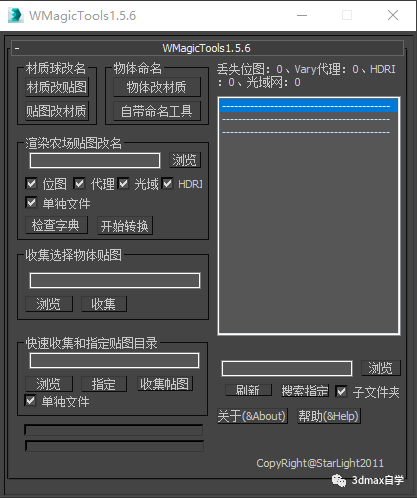Toggle the 子文件夹 checkbox
Image resolution: width=417 pixels, height=498 pixels.
point(341,391)
